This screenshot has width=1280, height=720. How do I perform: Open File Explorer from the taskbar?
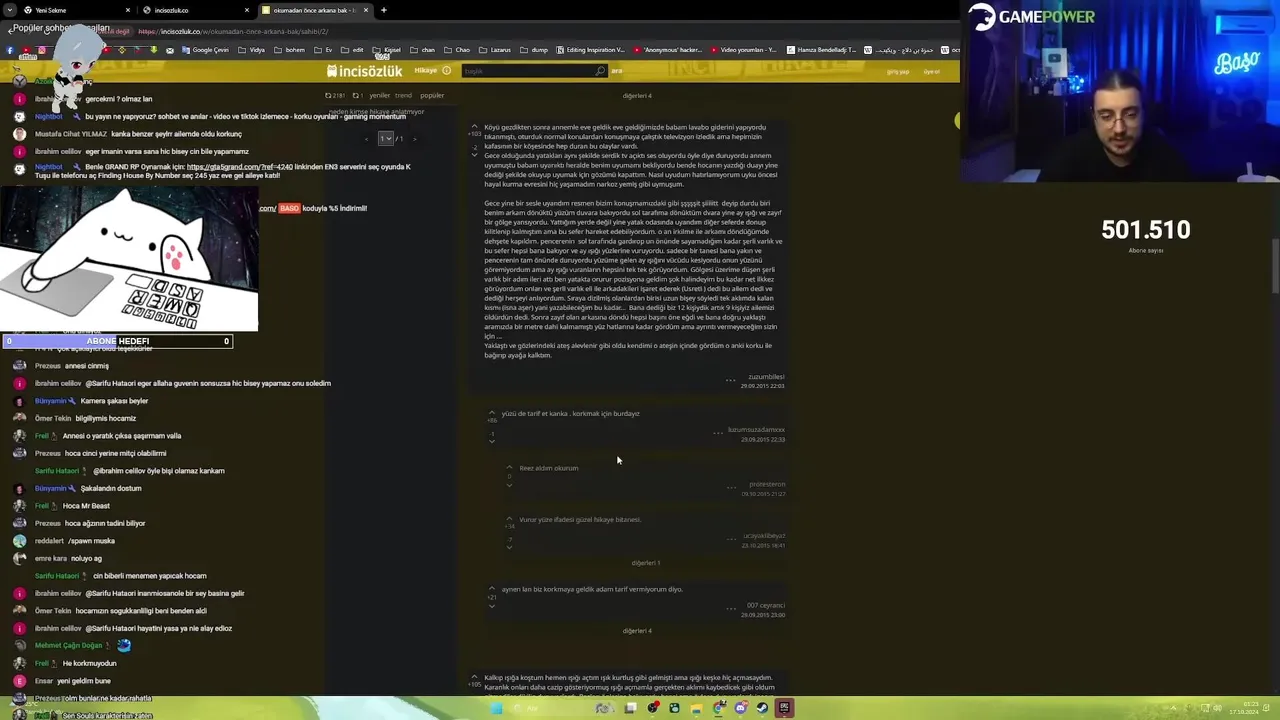click(696, 708)
